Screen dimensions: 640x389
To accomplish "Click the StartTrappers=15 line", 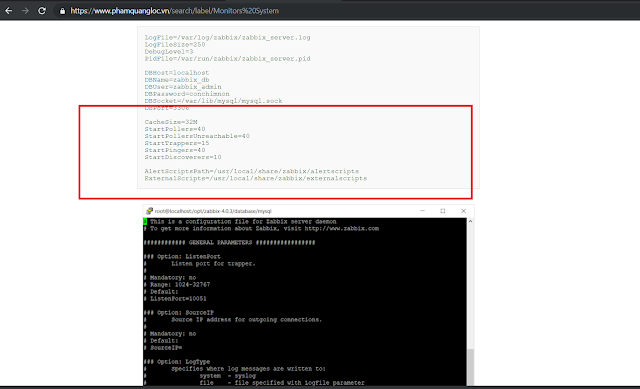I will pos(177,143).
